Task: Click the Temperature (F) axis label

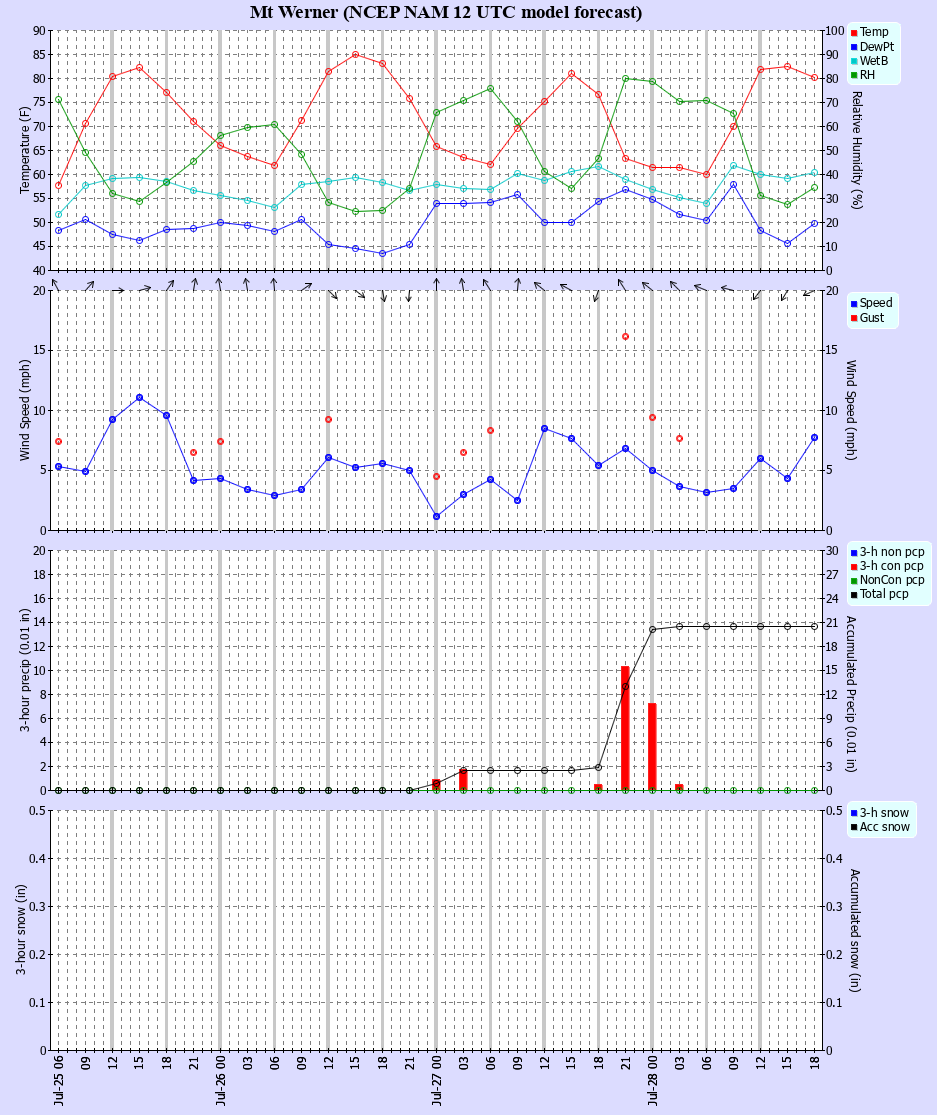Action: click(x=25, y=150)
